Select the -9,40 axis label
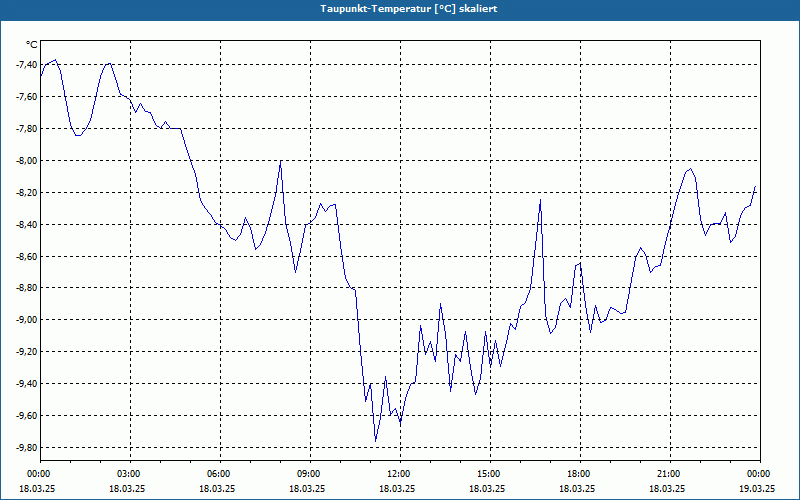The image size is (800, 500). pyautogui.click(x=27, y=384)
